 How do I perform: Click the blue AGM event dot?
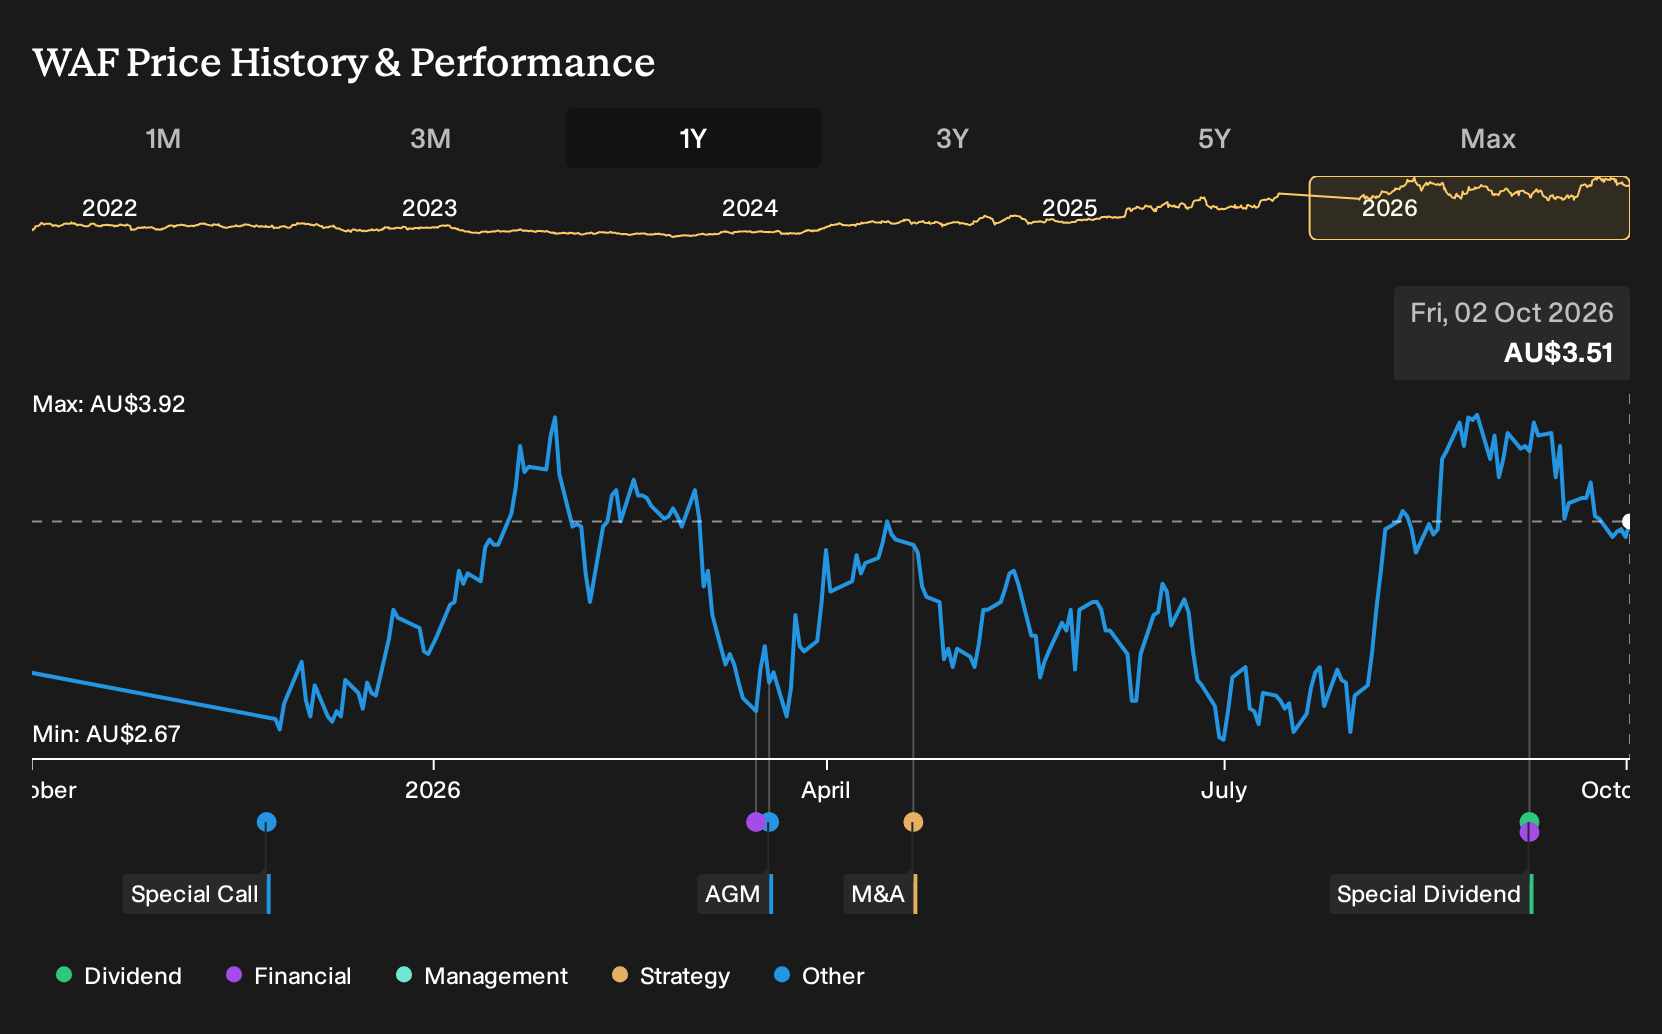[770, 822]
